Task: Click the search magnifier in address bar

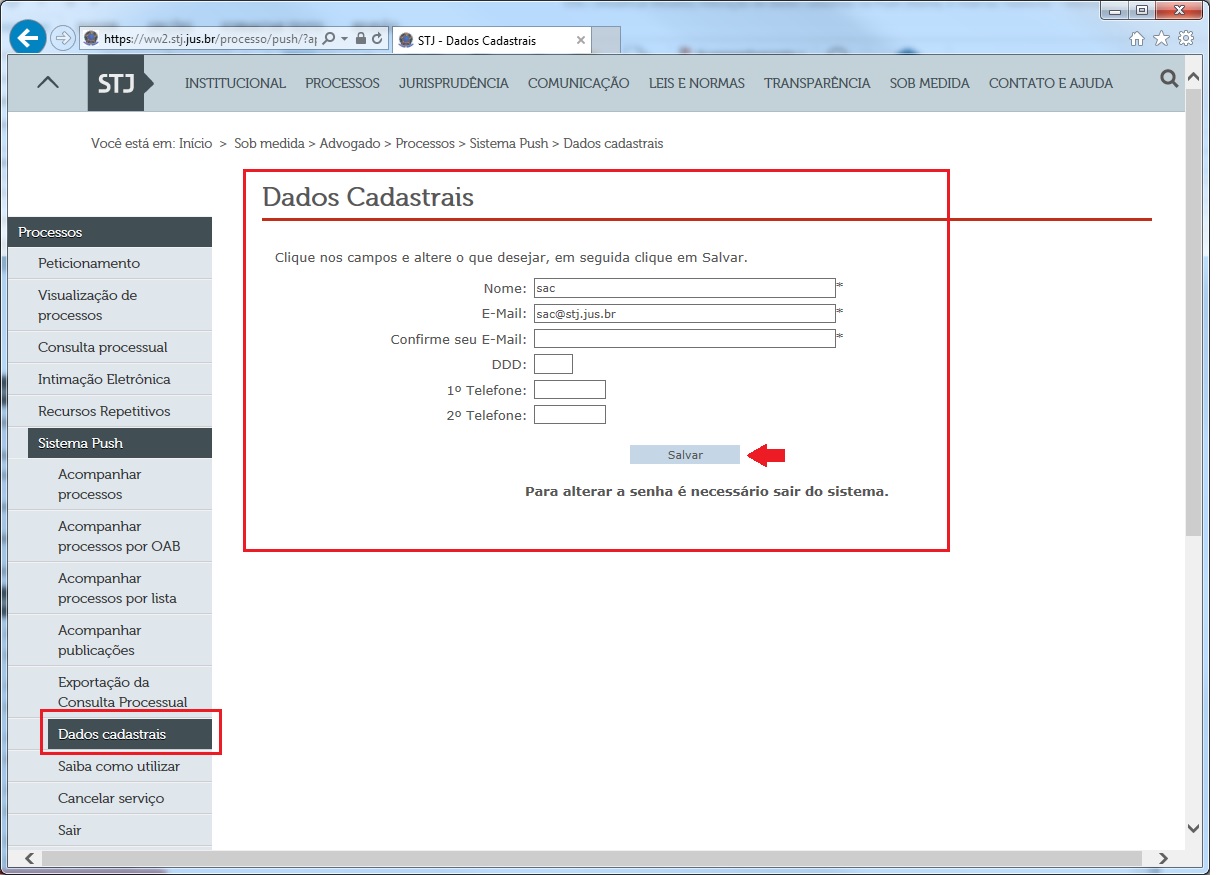Action: pos(329,39)
